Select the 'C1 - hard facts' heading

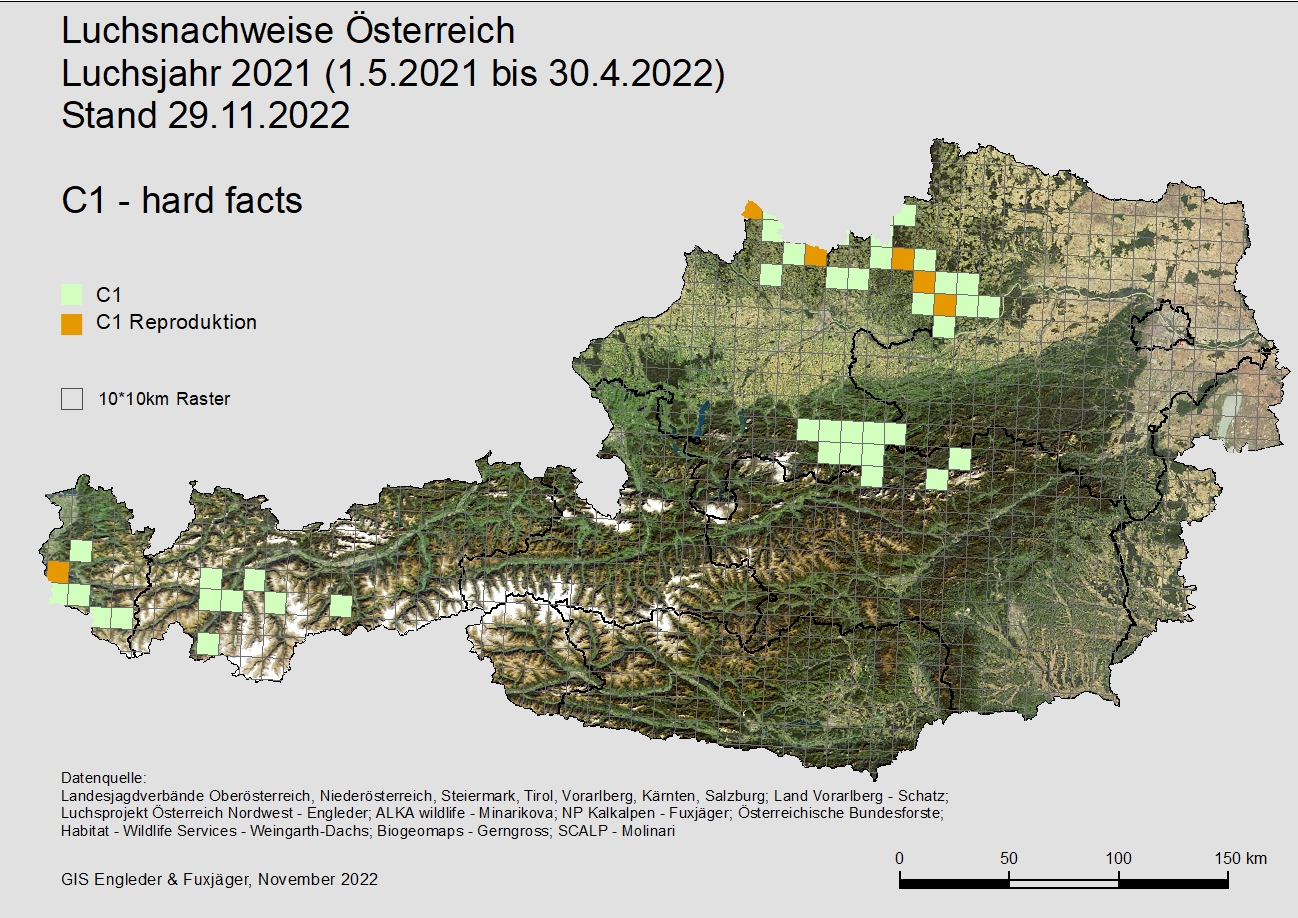(181, 201)
